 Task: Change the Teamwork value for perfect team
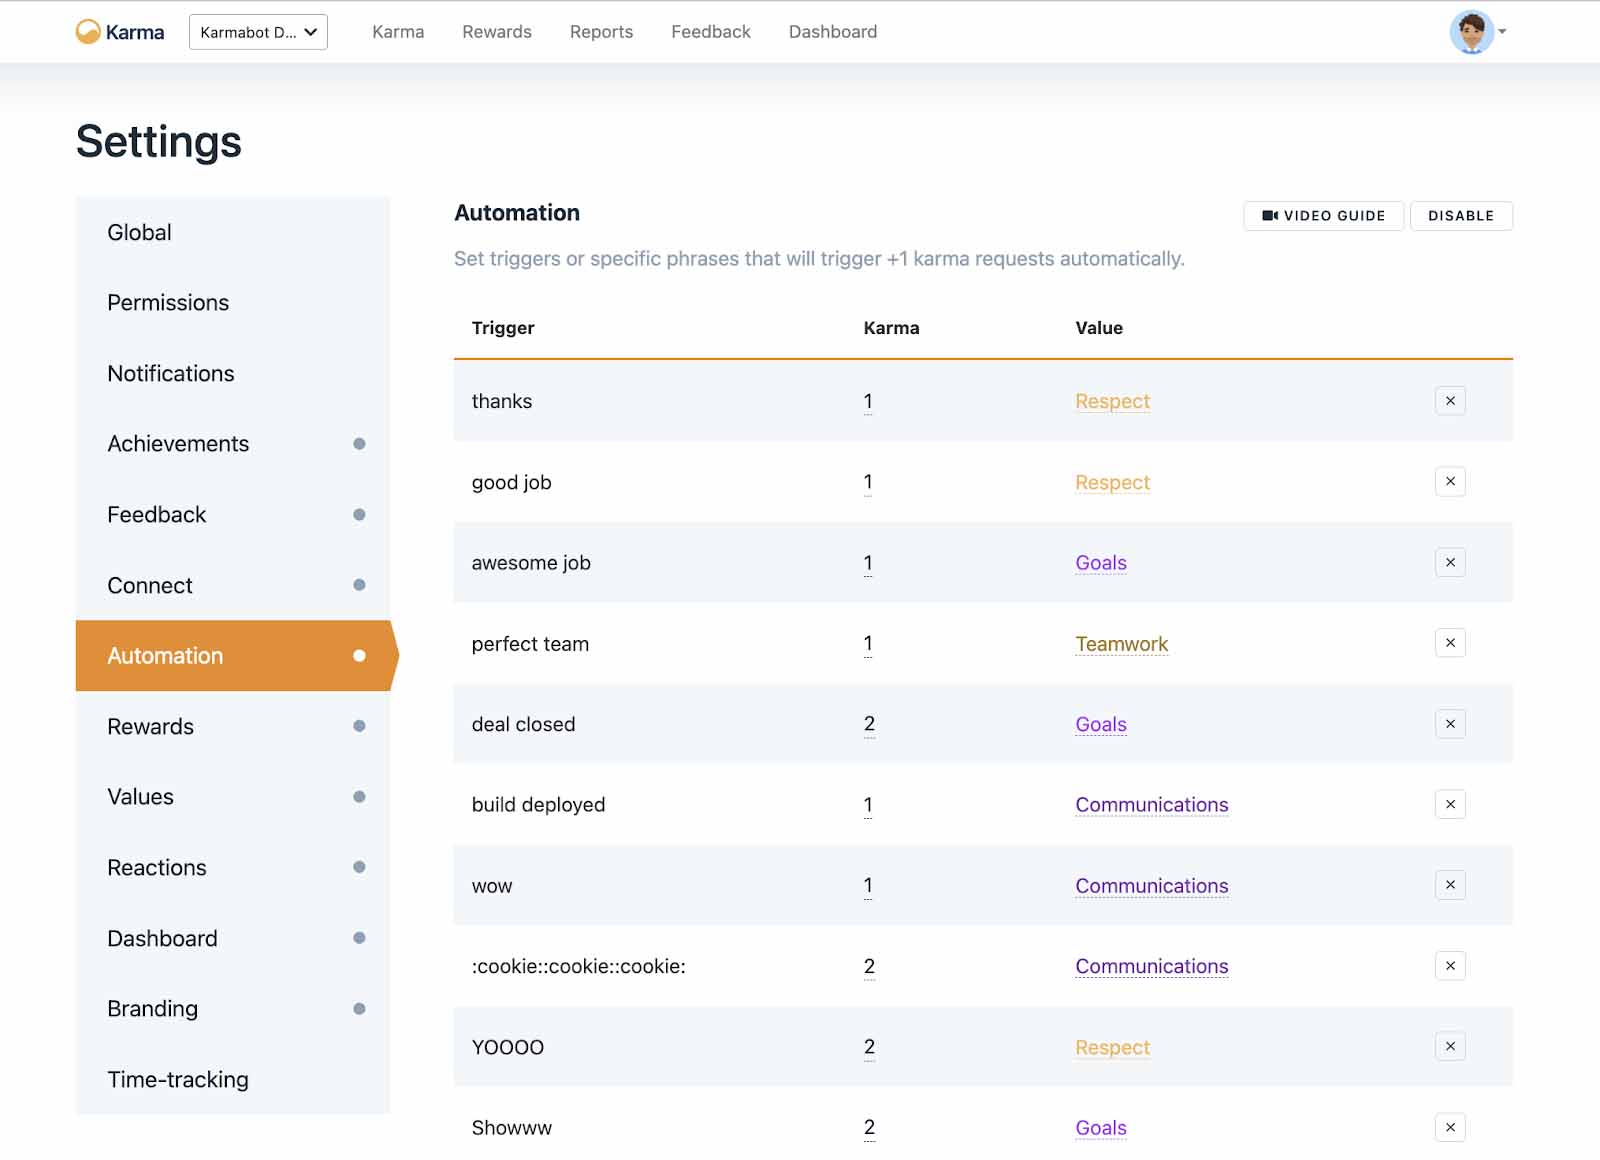(1121, 644)
